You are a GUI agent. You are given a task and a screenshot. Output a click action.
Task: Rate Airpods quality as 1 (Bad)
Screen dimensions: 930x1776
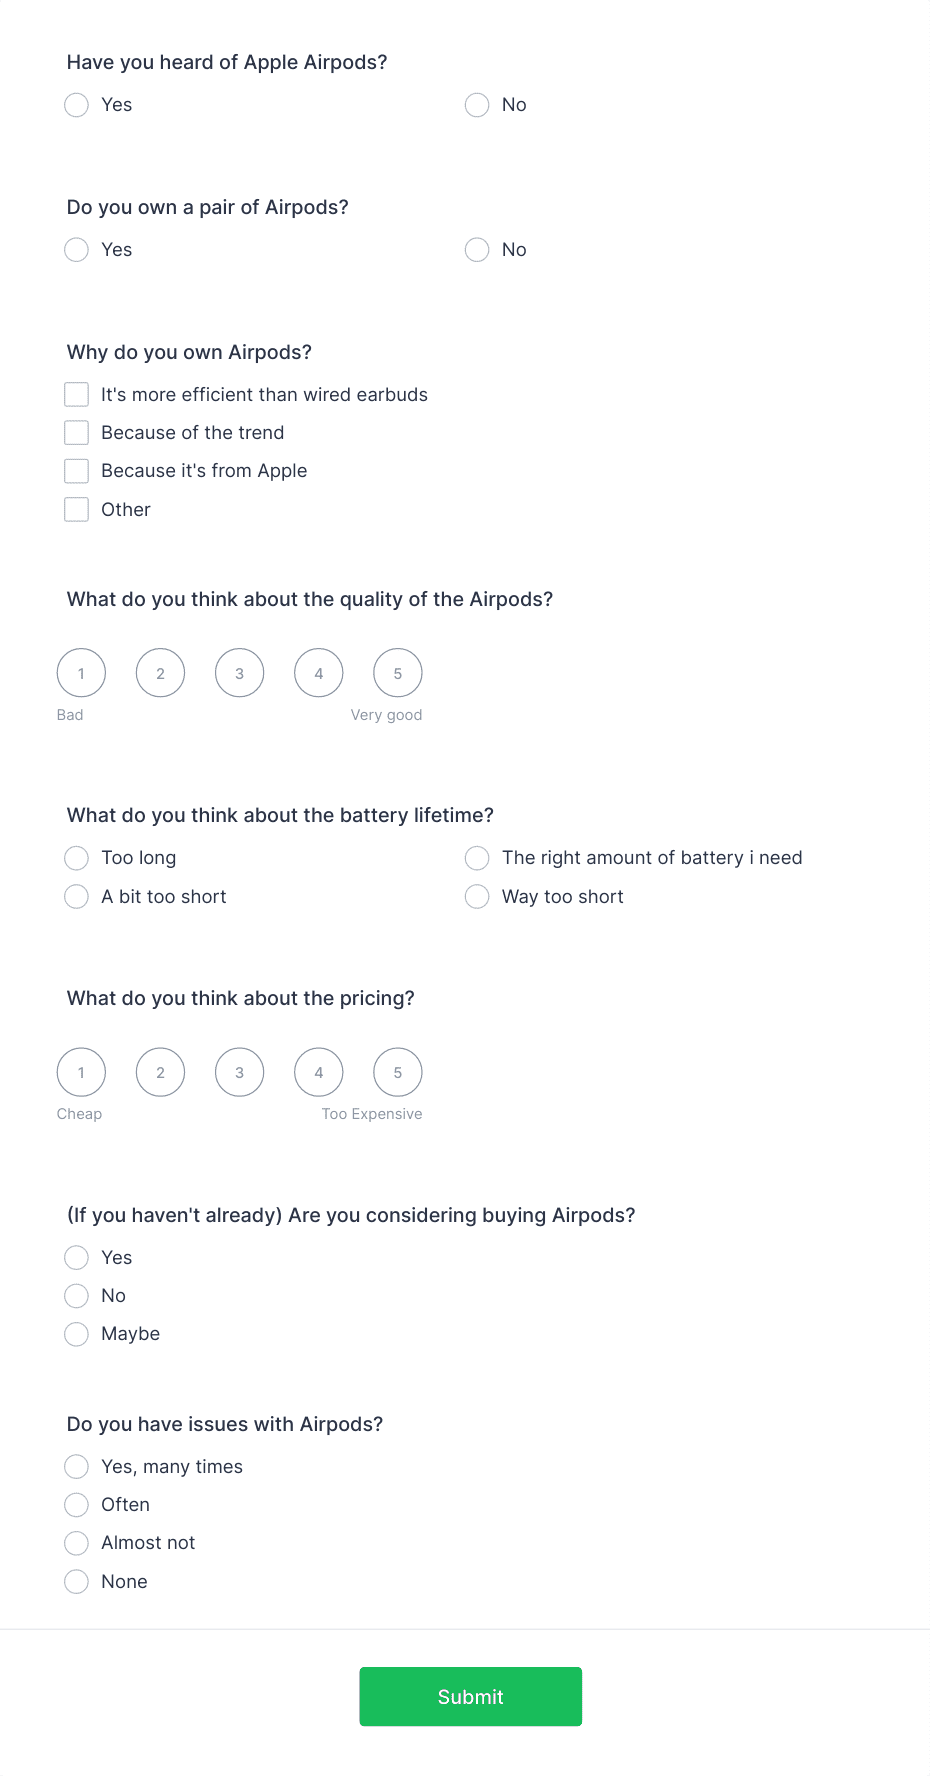(x=80, y=672)
